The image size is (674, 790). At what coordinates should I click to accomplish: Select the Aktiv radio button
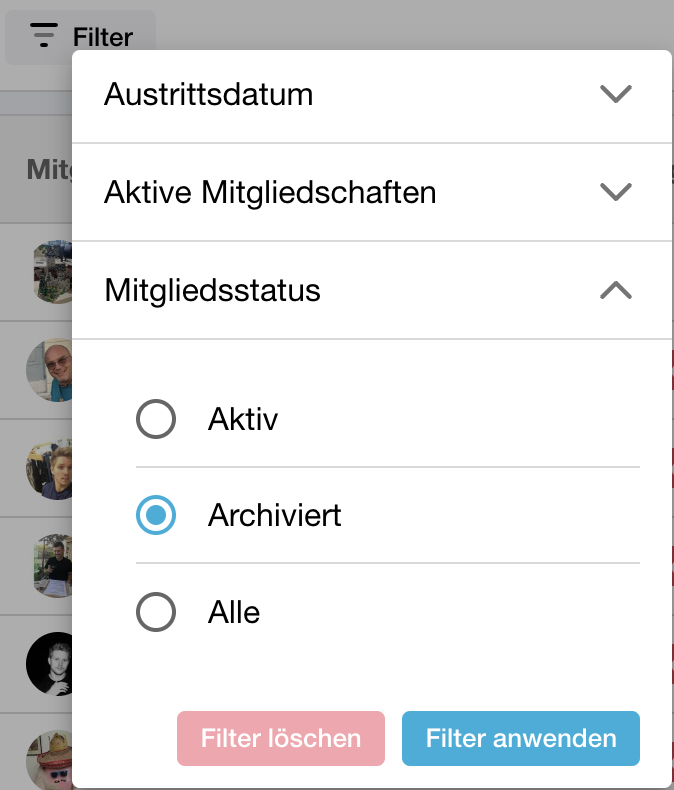click(x=156, y=419)
